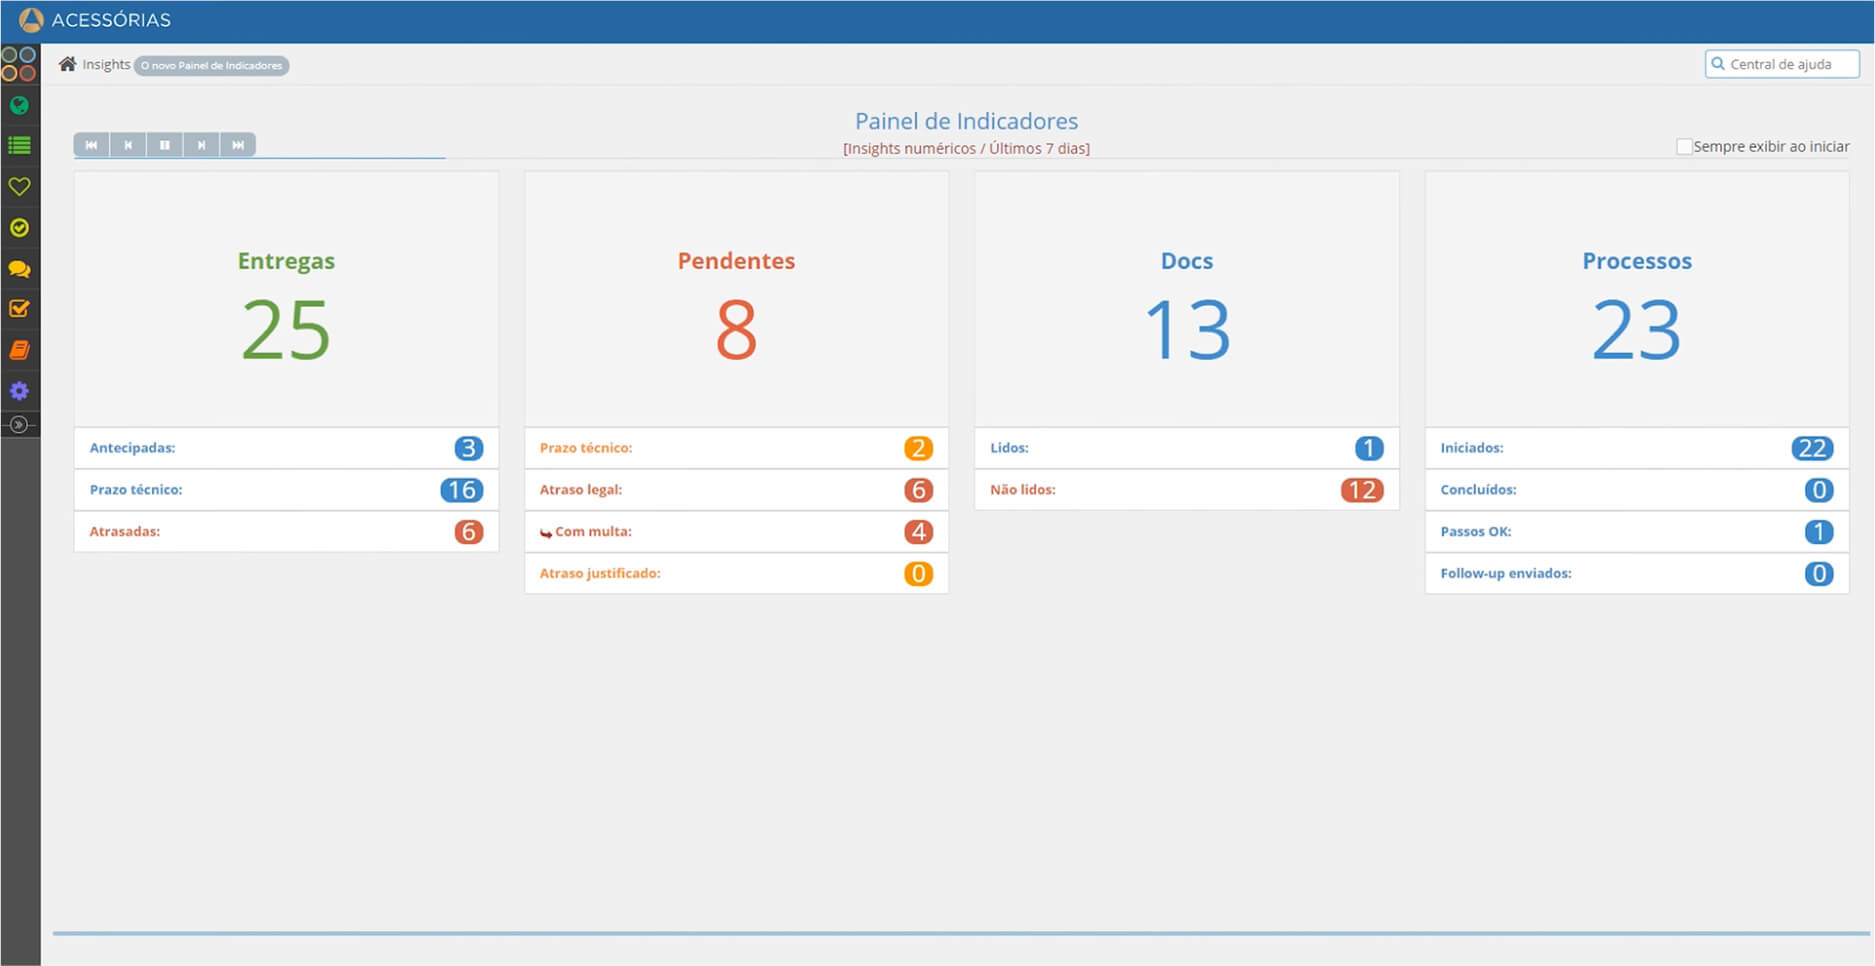Viewport: 1875px width, 966px height.
Task: Select the Lidos row
Action: pyautogui.click(x=1187, y=448)
